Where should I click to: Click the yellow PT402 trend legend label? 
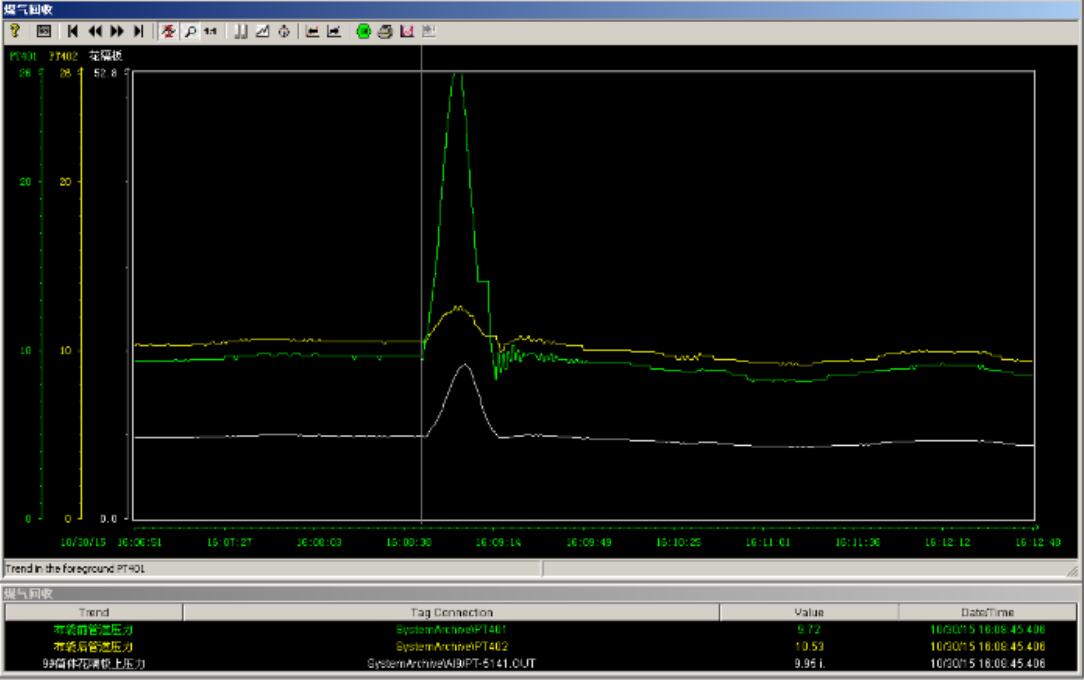pos(64,56)
